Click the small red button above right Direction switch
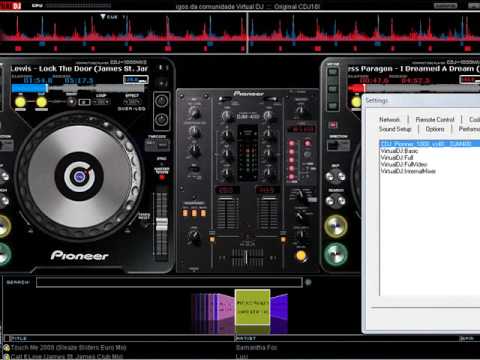Image resolution: width=480 pixels, height=360 pixels. pyautogui.click(x=333, y=125)
